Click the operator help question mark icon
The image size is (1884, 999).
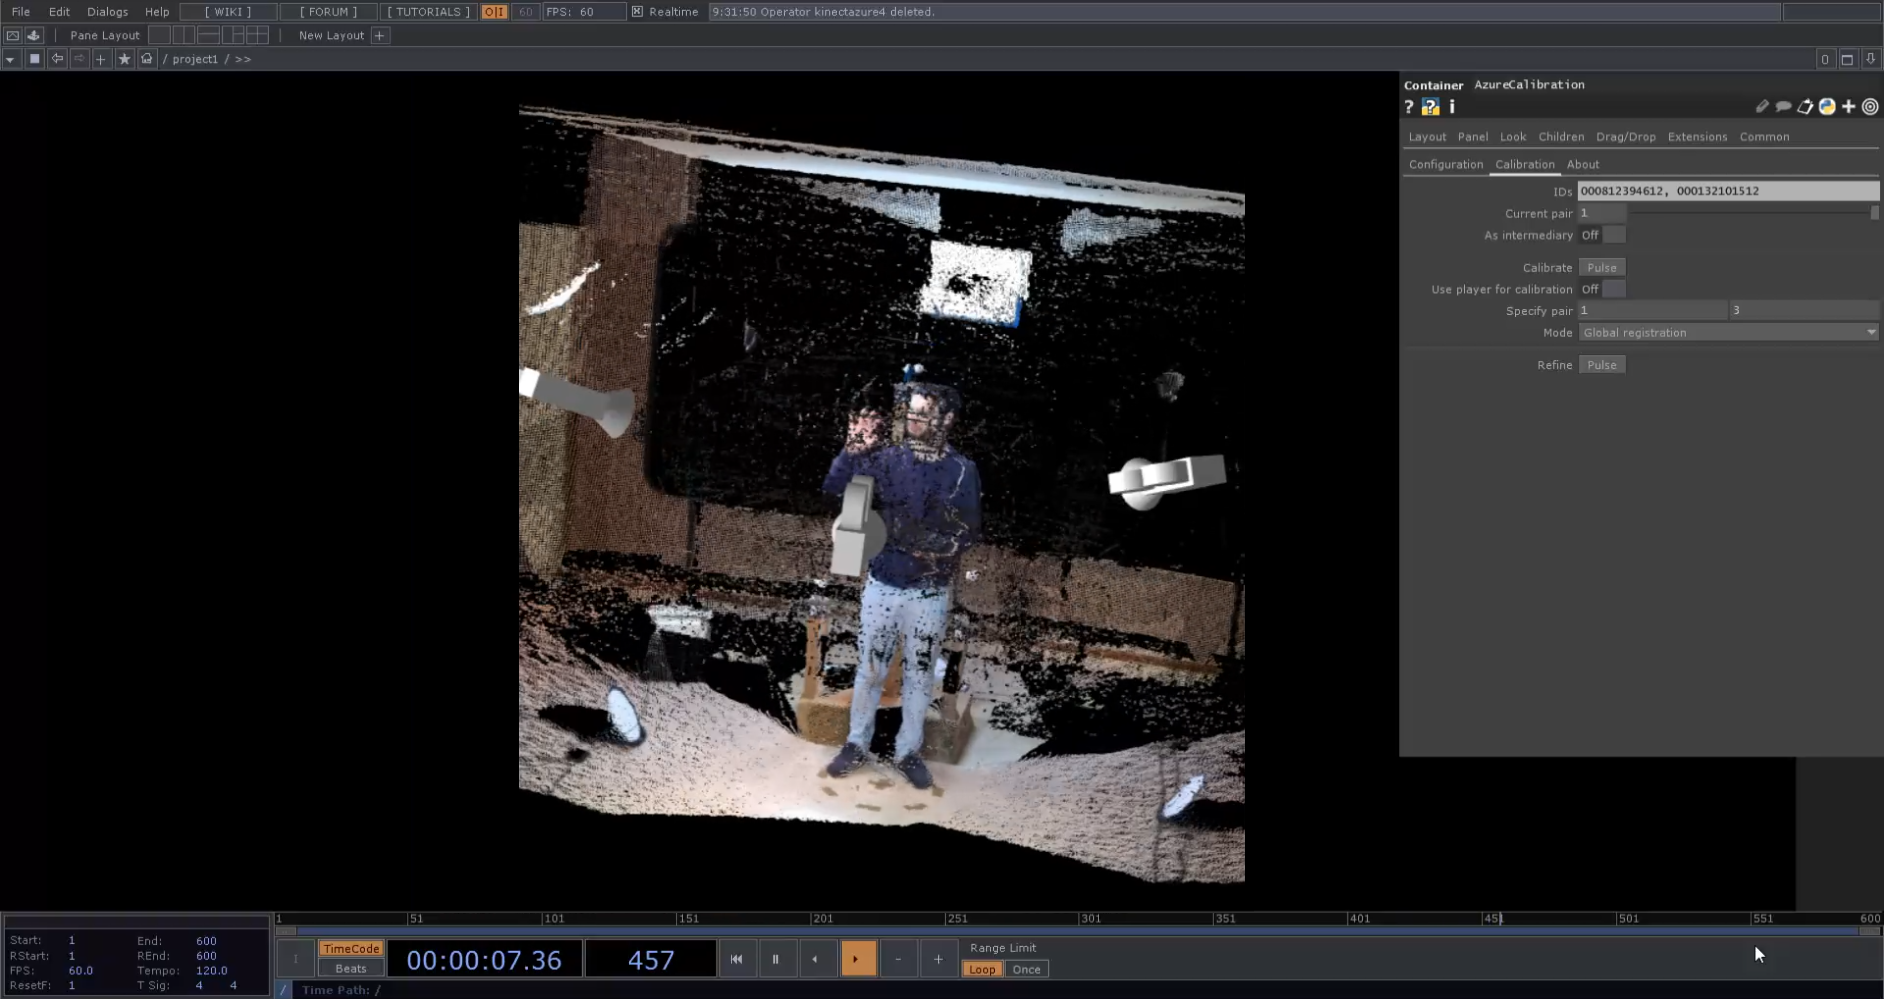click(1409, 107)
